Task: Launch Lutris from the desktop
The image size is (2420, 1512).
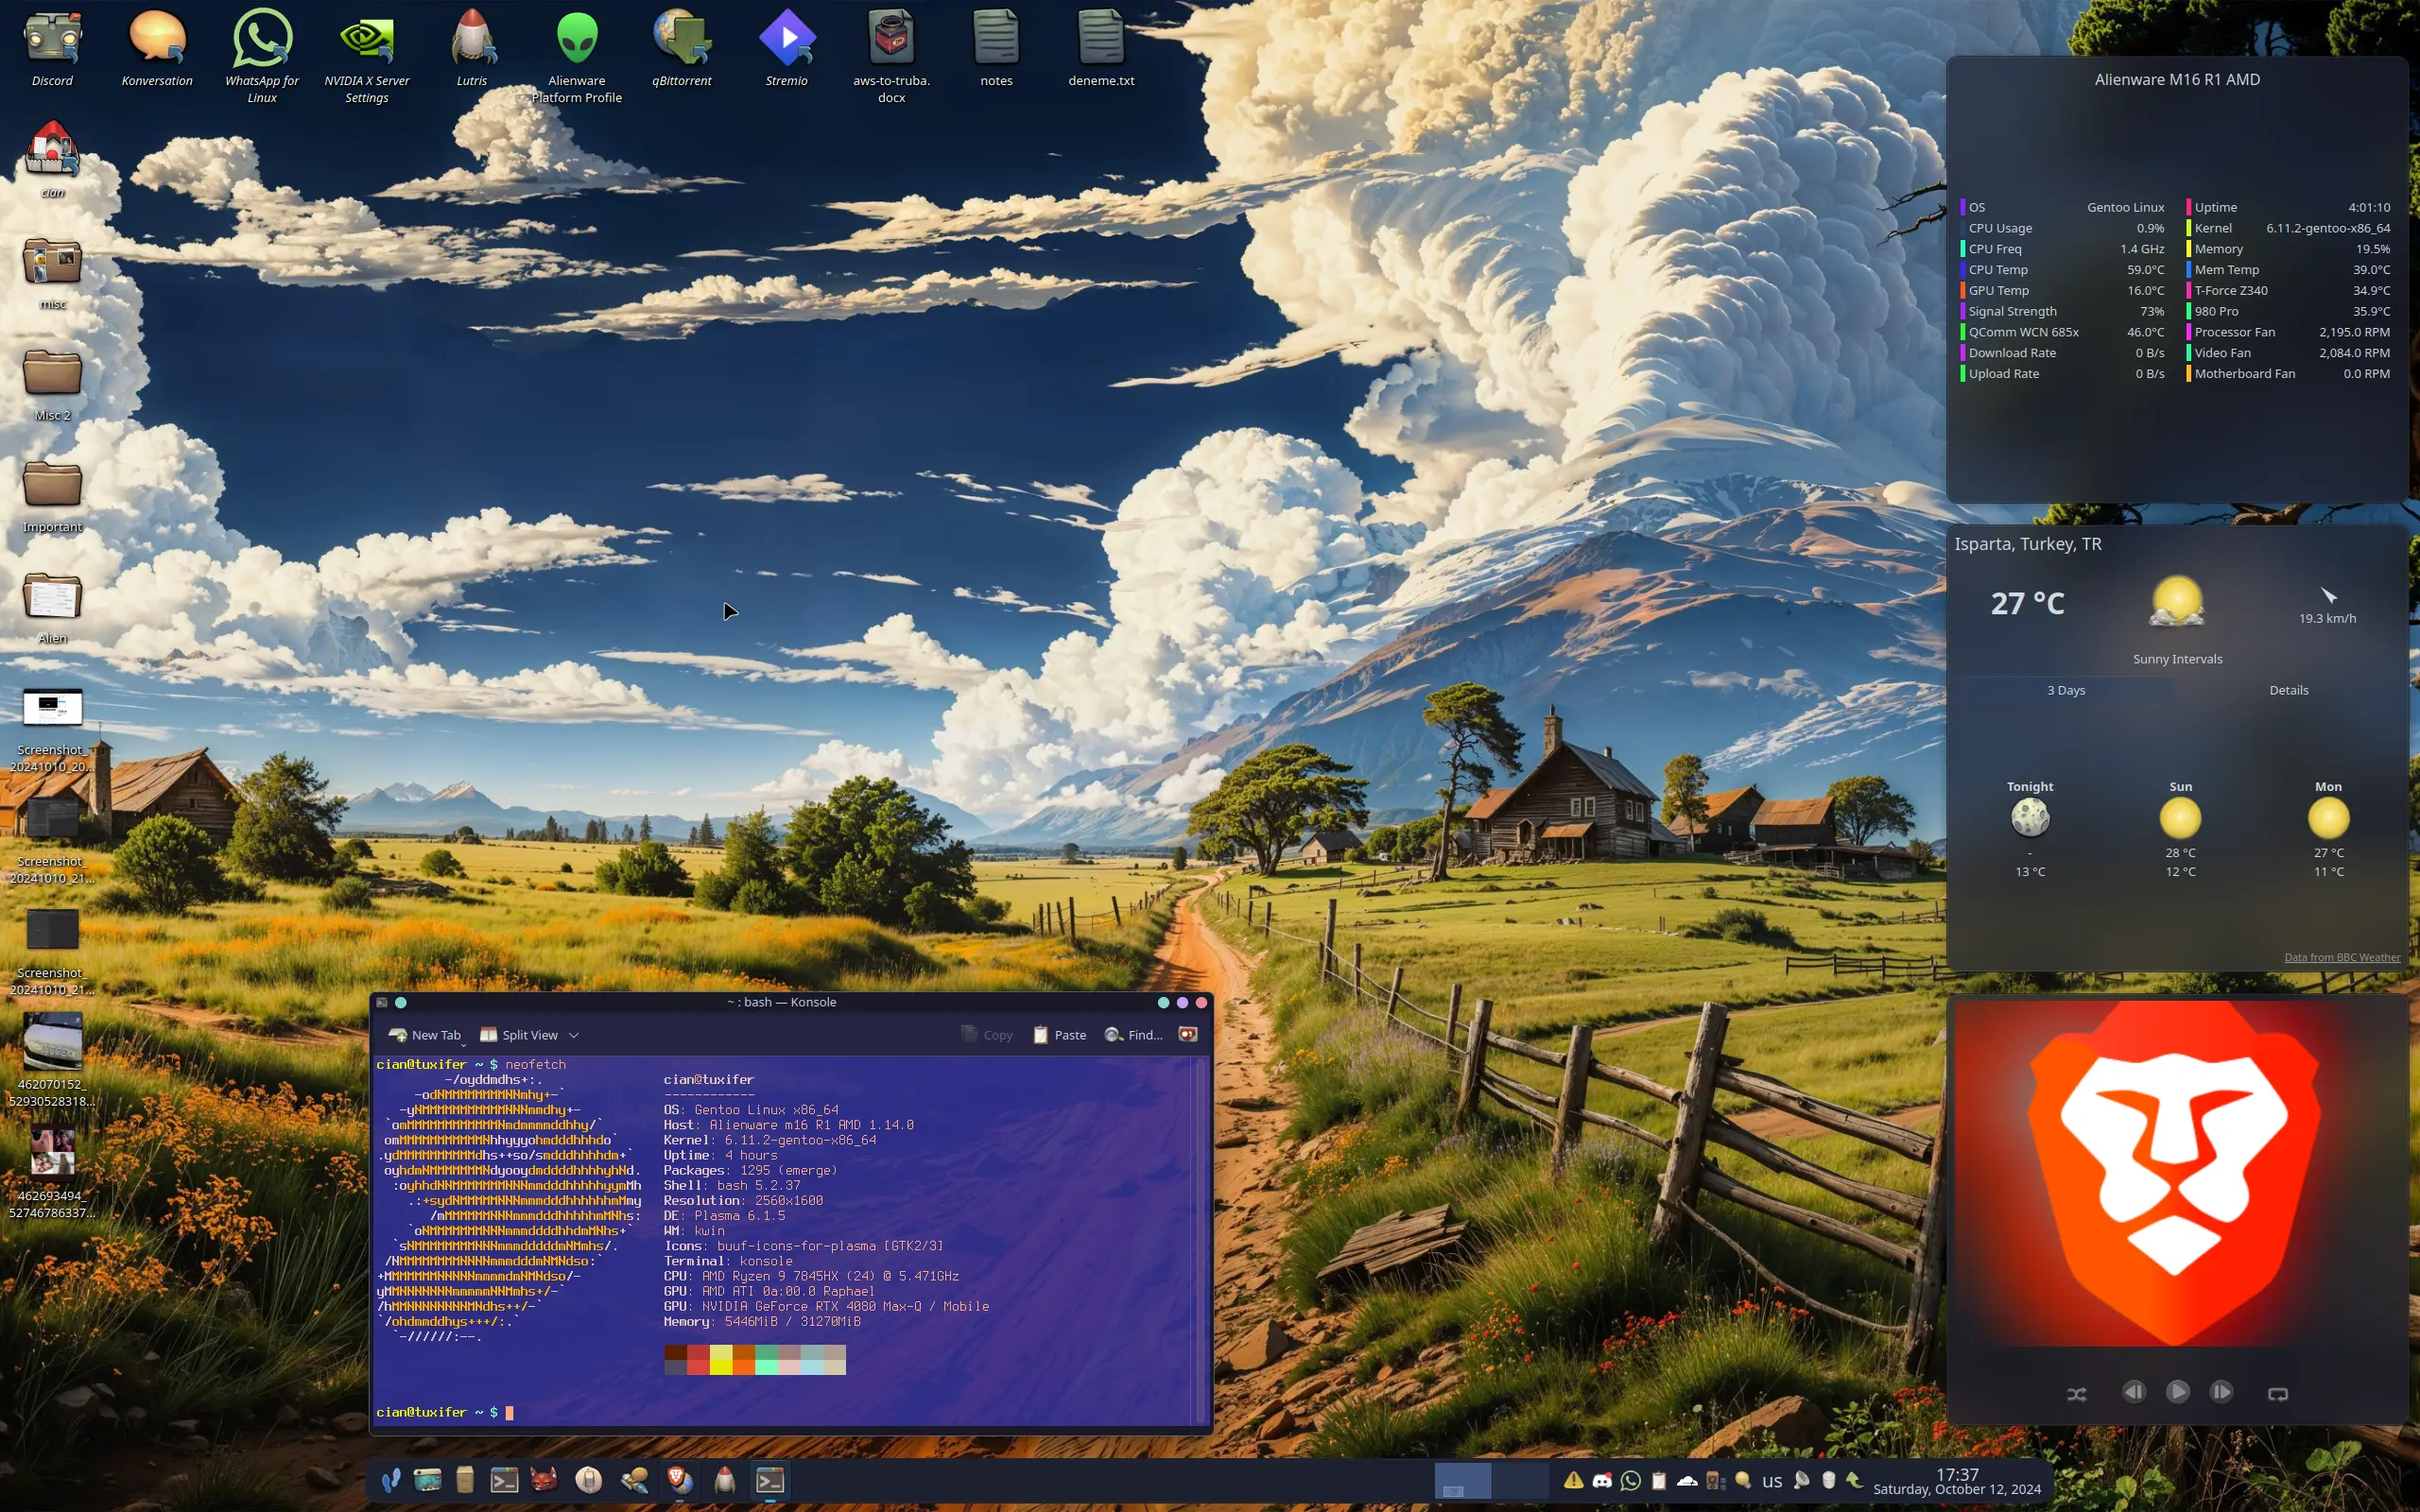Action: (472, 48)
